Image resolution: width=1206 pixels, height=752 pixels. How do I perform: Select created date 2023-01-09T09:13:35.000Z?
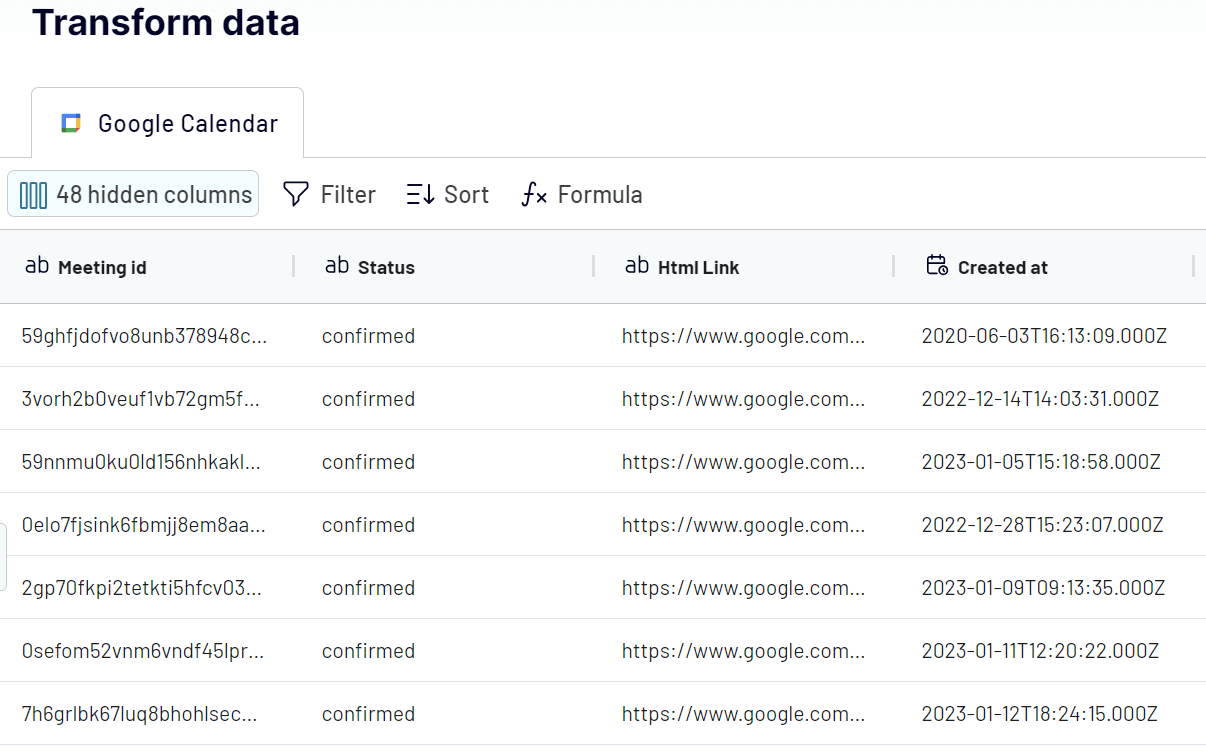pyautogui.click(x=1041, y=588)
